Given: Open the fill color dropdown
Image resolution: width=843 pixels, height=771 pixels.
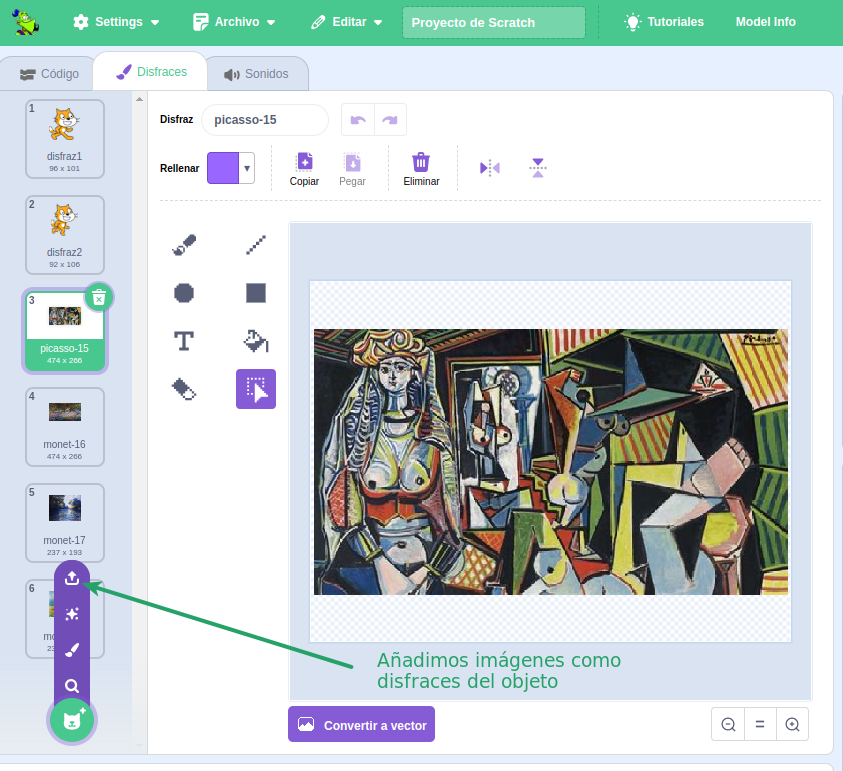Looking at the screenshot, I should [247, 168].
